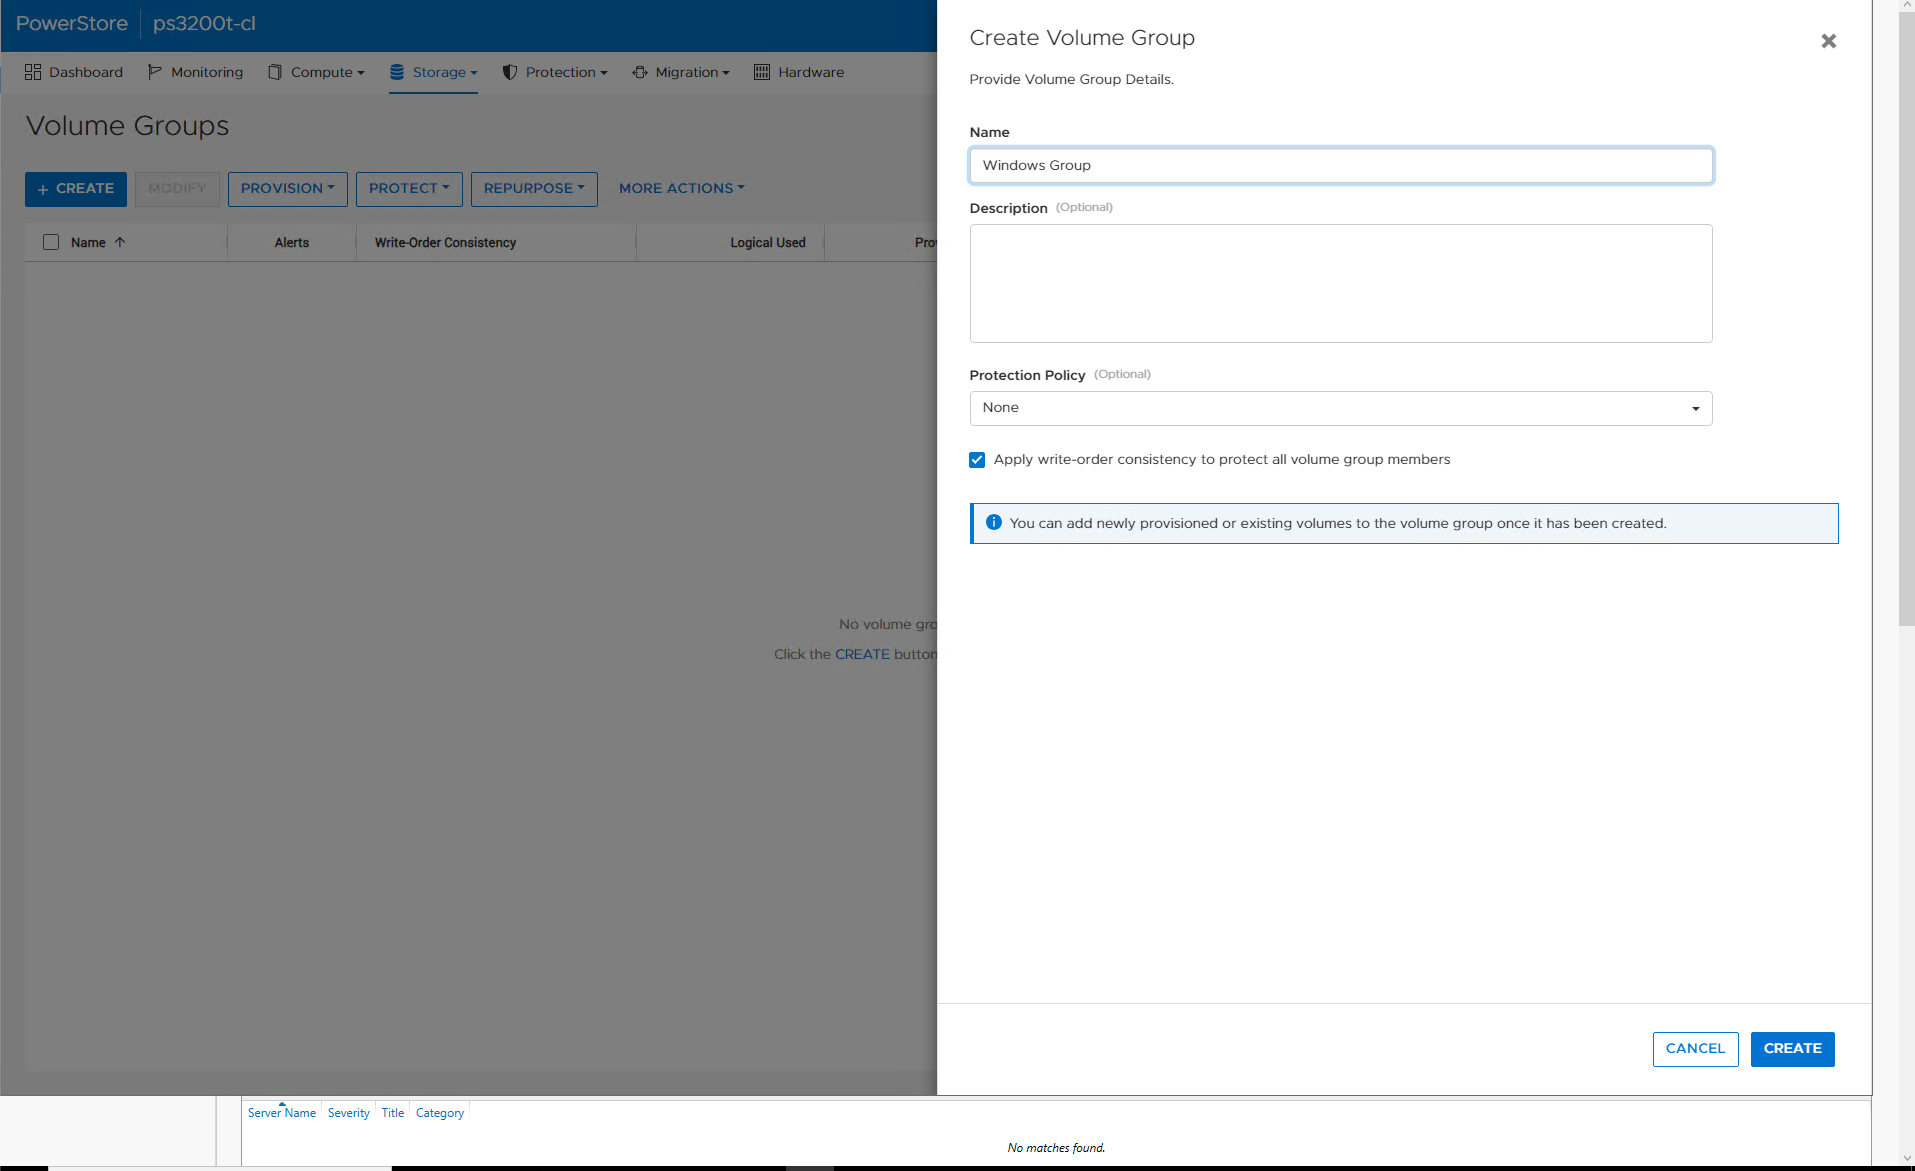Viewport: 1915px width, 1171px height.
Task: Click the Hardware rack icon
Action: click(x=762, y=72)
